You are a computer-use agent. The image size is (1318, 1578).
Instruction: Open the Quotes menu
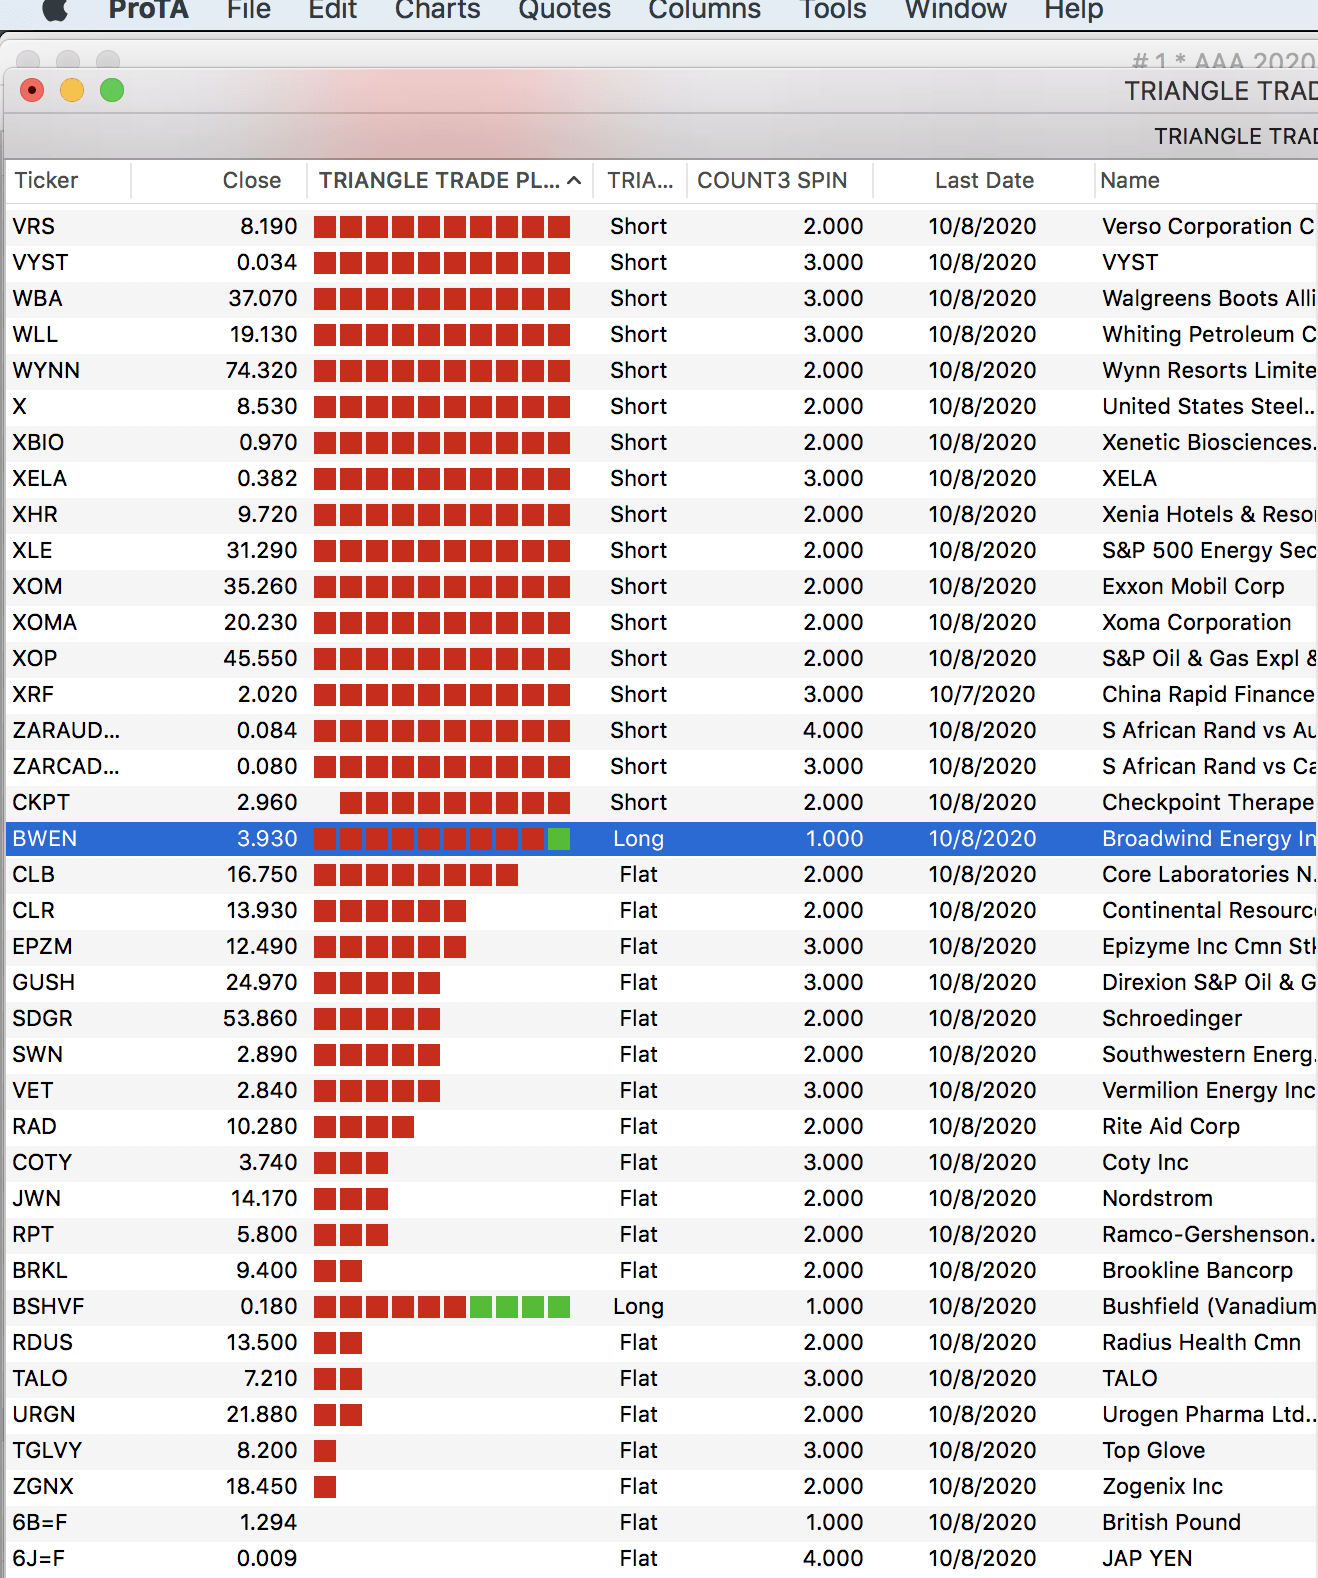[x=564, y=9]
